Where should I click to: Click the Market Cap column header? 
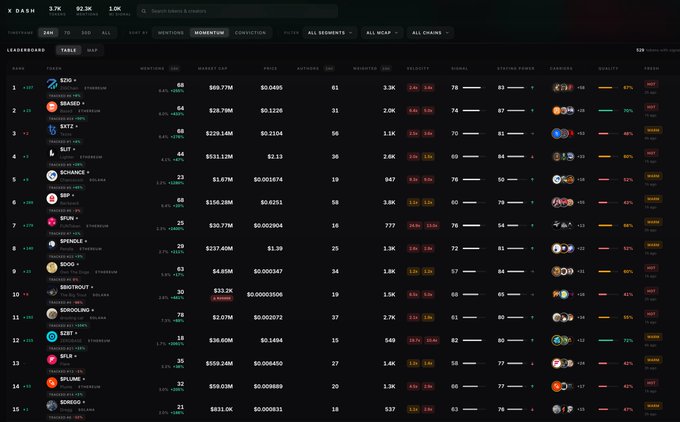point(212,69)
